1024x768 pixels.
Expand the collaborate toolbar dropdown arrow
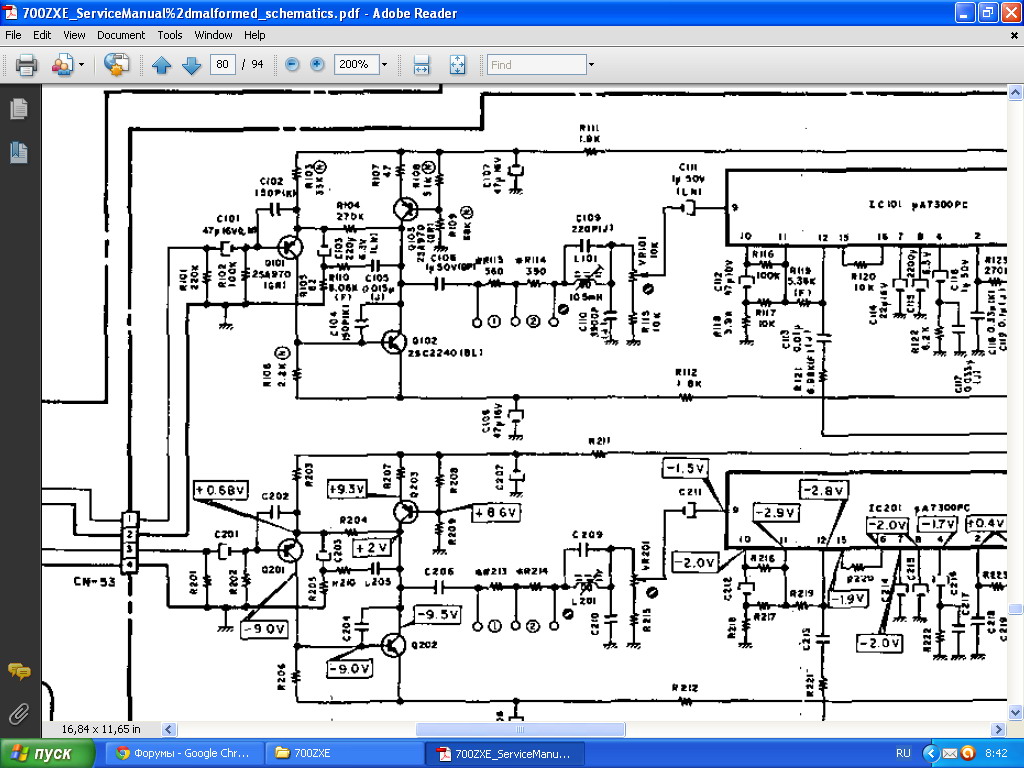click(82, 65)
